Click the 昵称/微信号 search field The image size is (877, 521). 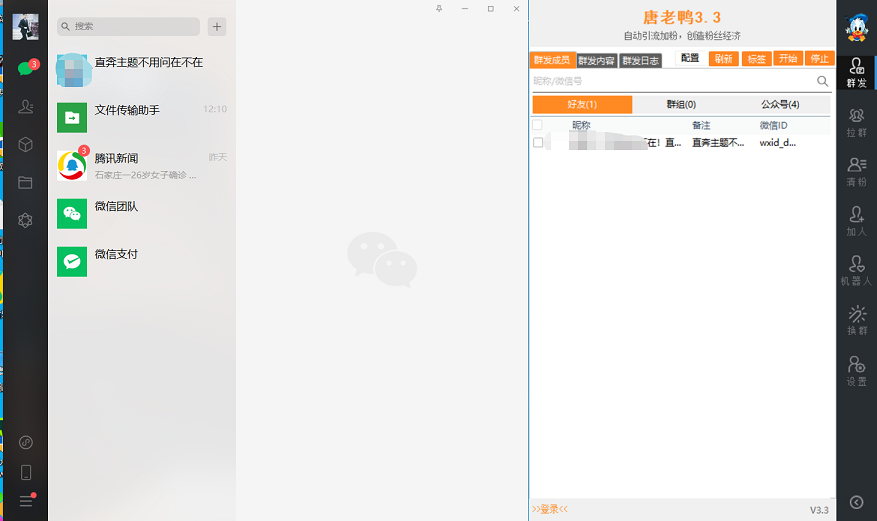tap(673, 81)
